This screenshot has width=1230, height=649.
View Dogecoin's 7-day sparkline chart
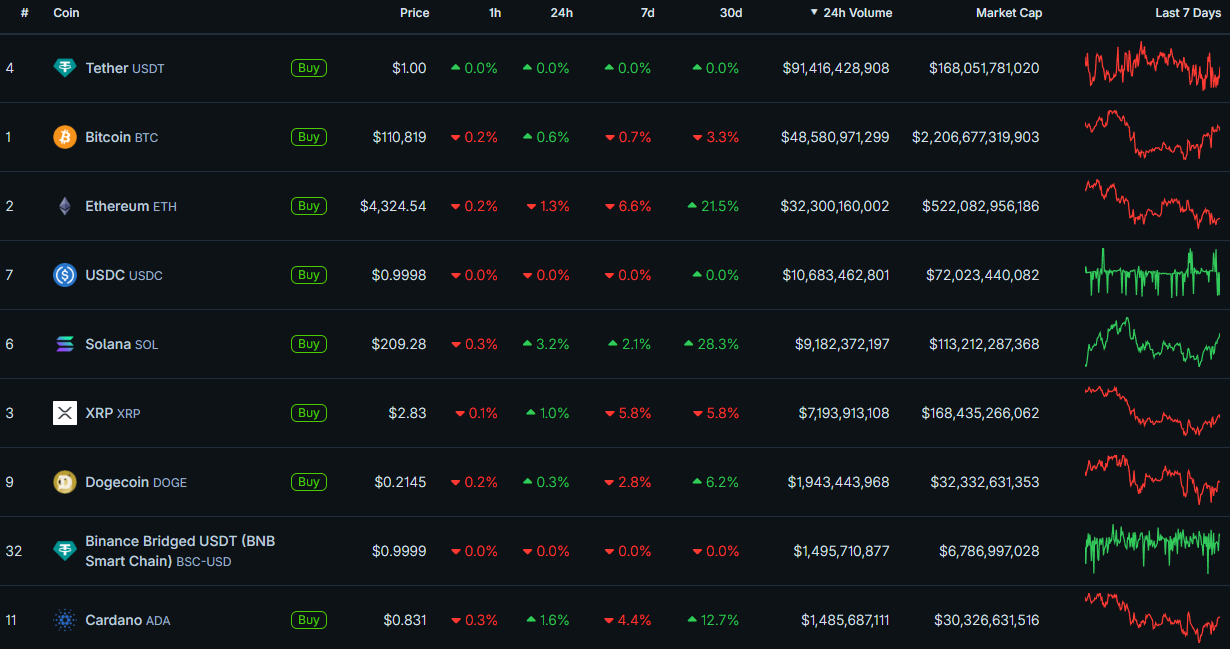click(x=1152, y=480)
